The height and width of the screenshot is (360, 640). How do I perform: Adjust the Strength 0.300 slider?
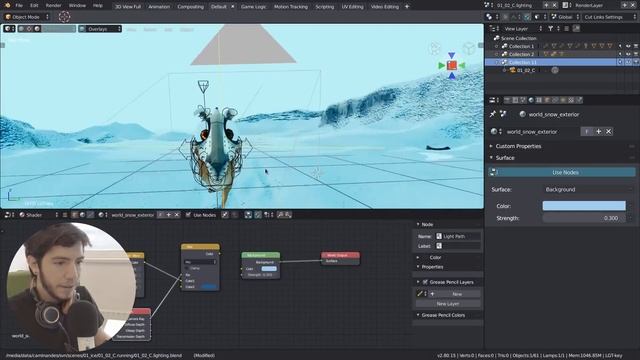click(x=584, y=218)
